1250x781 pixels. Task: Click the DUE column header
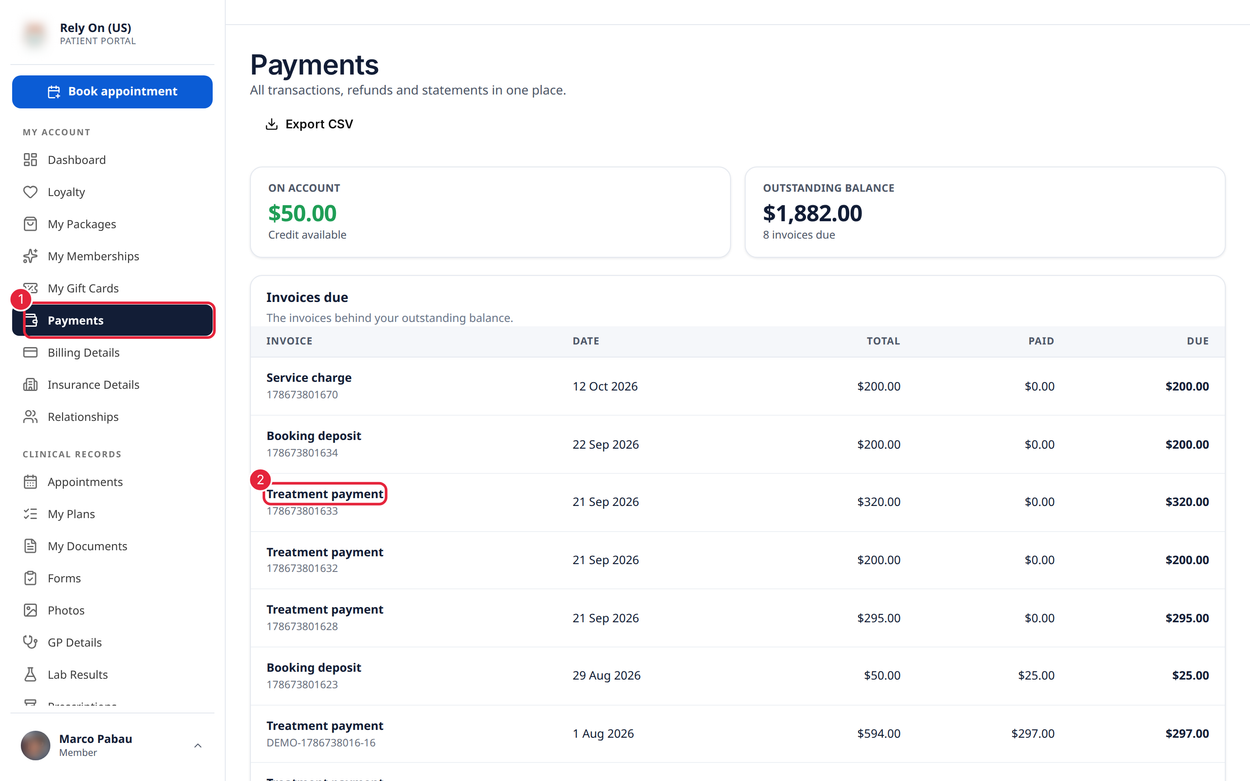click(x=1198, y=341)
